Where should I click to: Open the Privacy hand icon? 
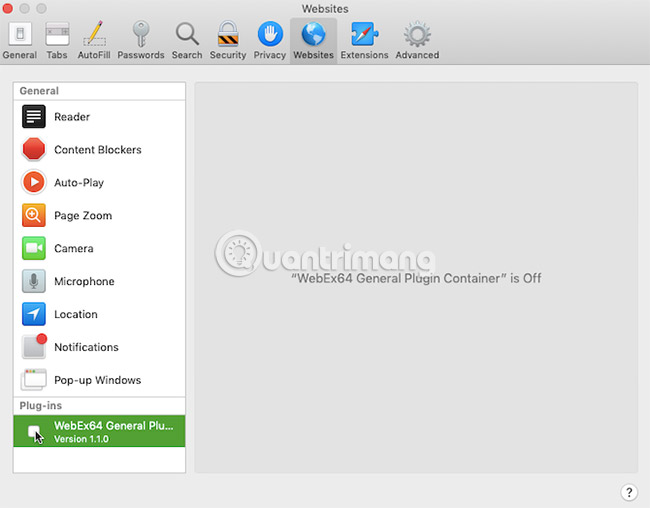pyautogui.click(x=270, y=34)
